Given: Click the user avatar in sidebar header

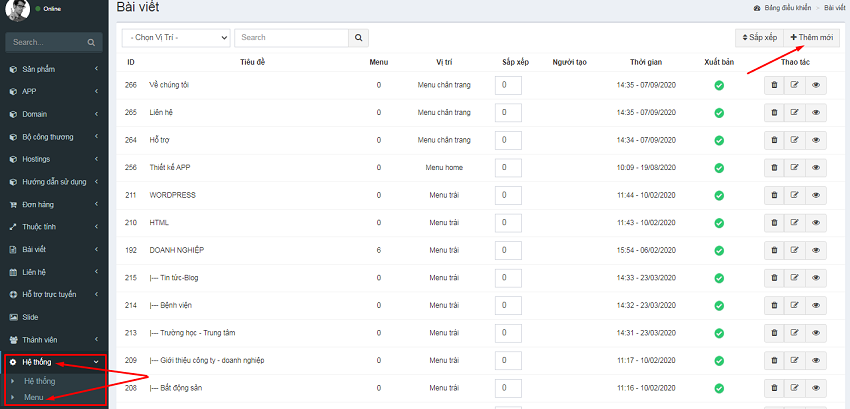Looking at the screenshot, I should [18, 11].
